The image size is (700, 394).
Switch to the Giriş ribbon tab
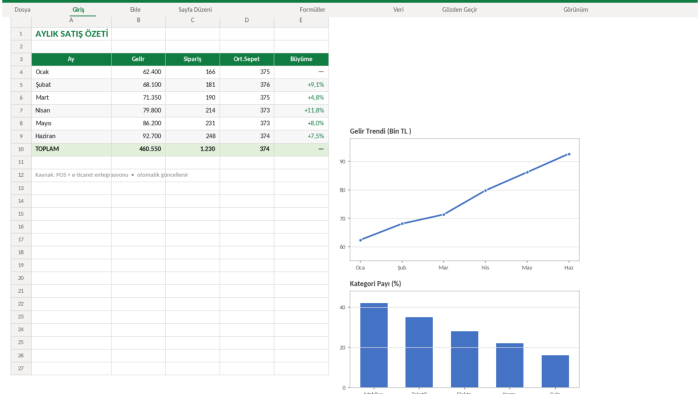click(x=78, y=9)
